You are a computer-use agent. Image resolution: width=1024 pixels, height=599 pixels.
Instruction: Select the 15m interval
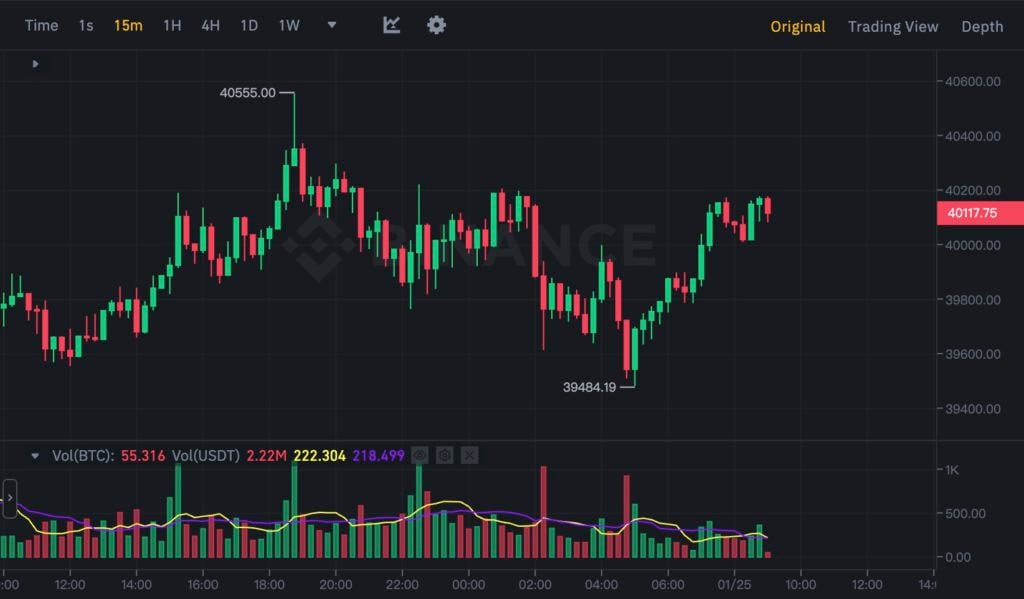128,26
